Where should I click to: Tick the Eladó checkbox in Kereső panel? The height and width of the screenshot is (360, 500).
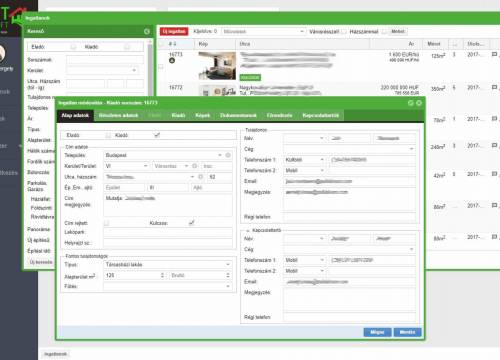point(73,47)
